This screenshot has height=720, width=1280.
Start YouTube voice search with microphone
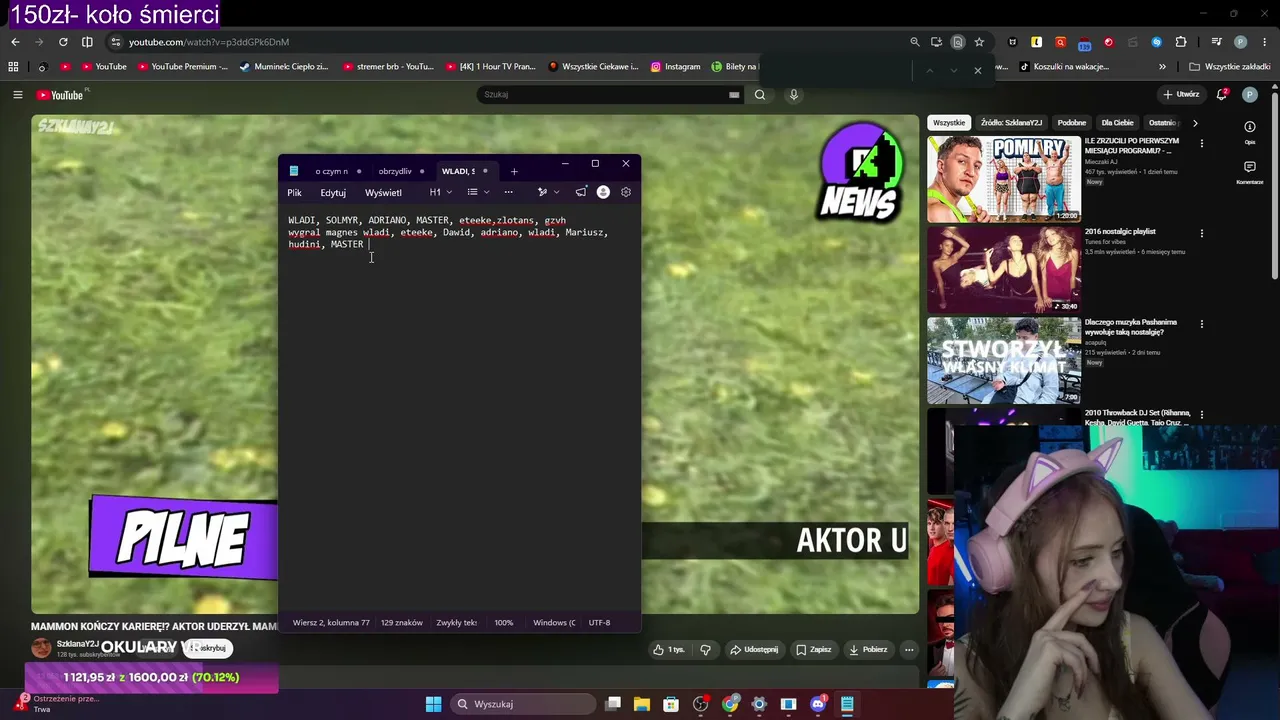pyautogui.click(x=794, y=95)
